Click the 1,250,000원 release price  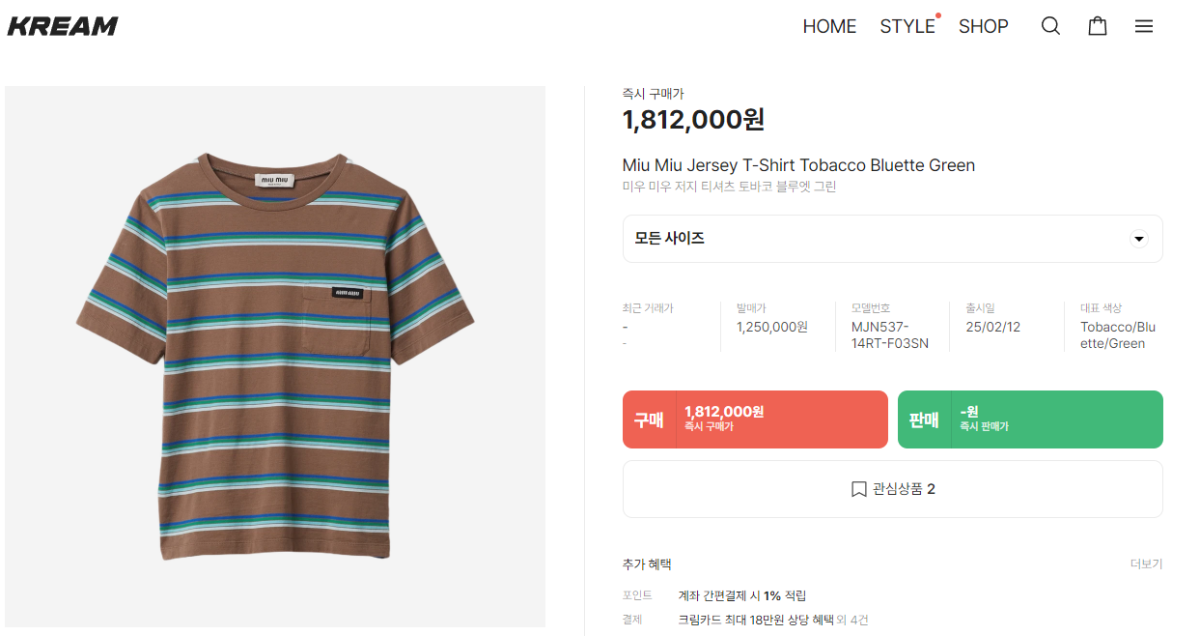click(772, 327)
